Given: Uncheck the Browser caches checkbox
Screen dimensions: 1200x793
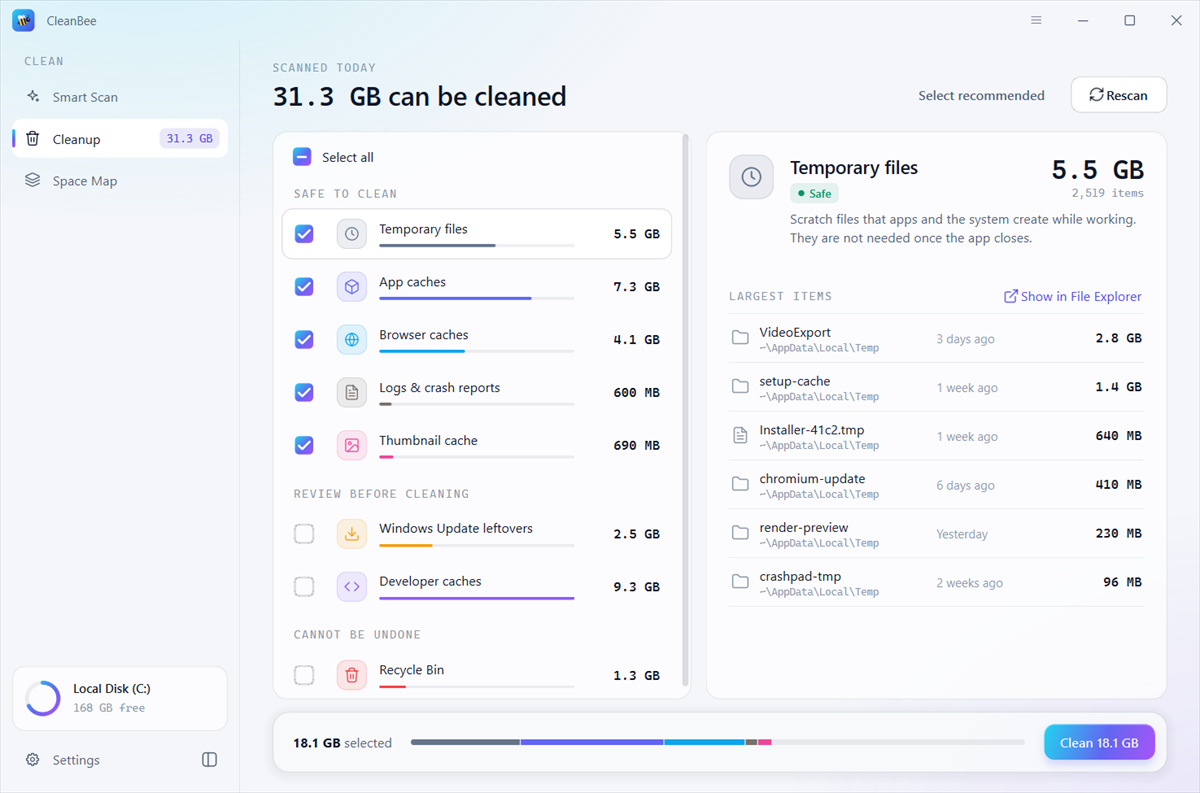Looking at the screenshot, I should pos(304,340).
